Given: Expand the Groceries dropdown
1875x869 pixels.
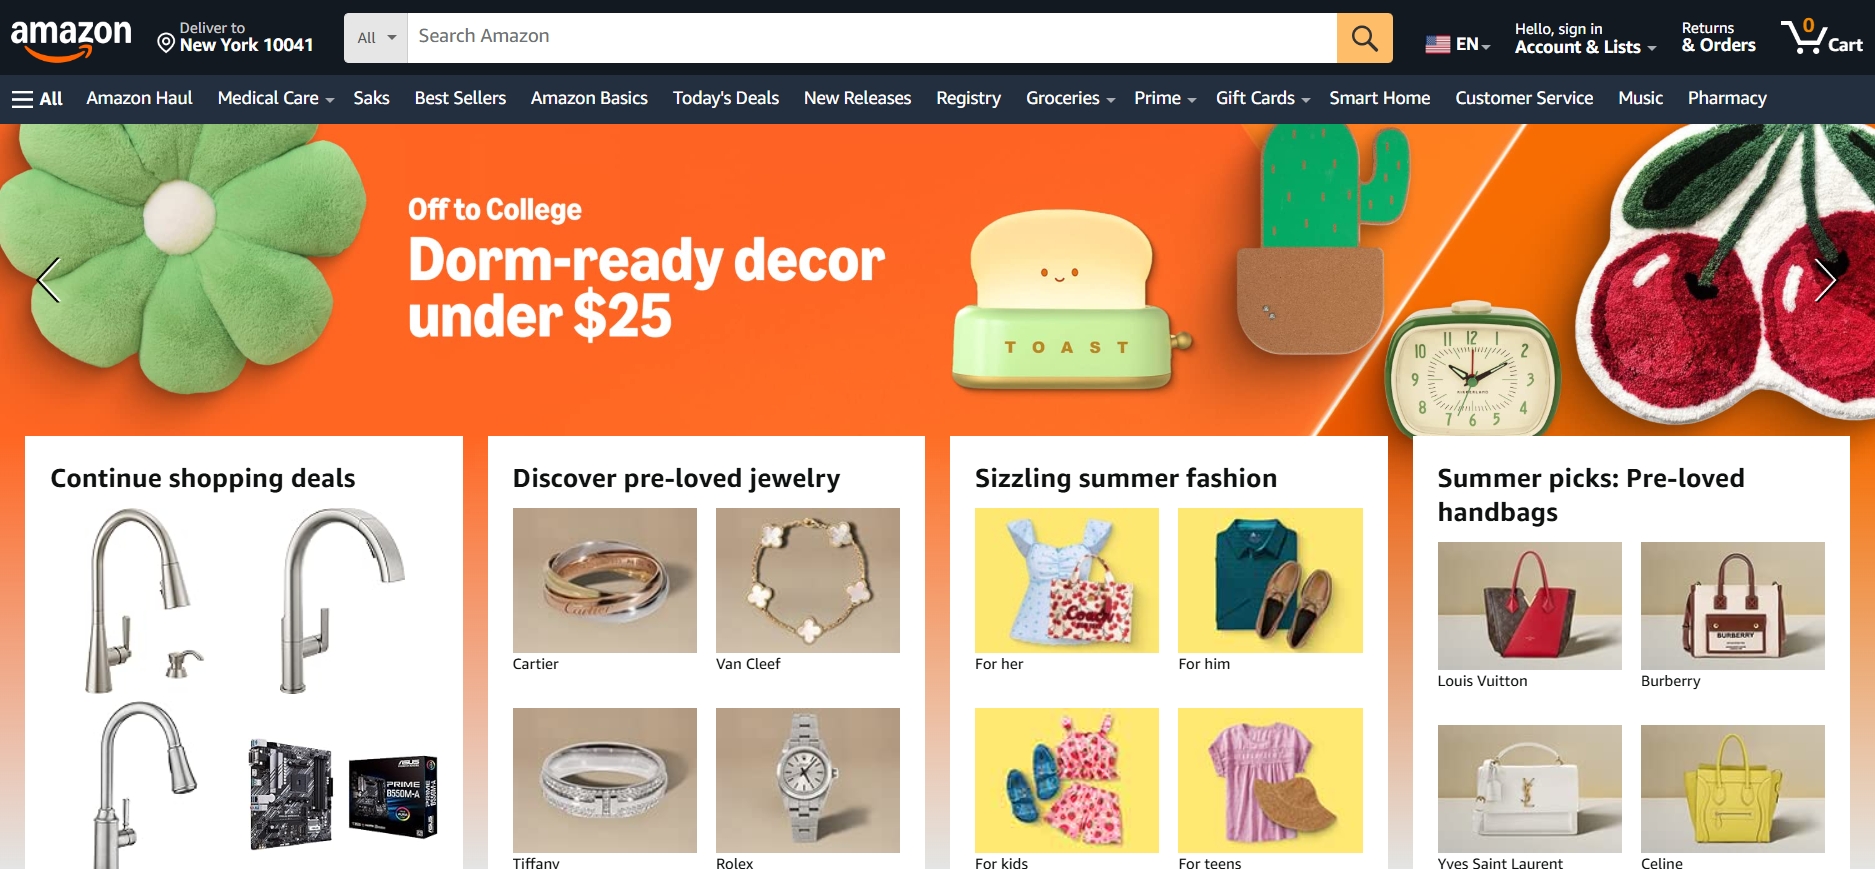Looking at the screenshot, I should [x=1070, y=98].
